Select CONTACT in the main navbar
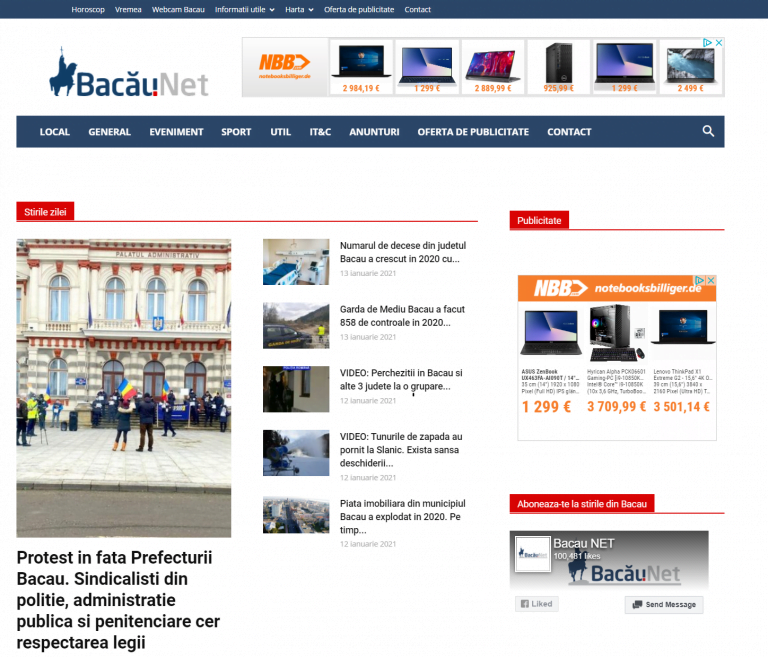The image size is (768, 657). pos(569,132)
